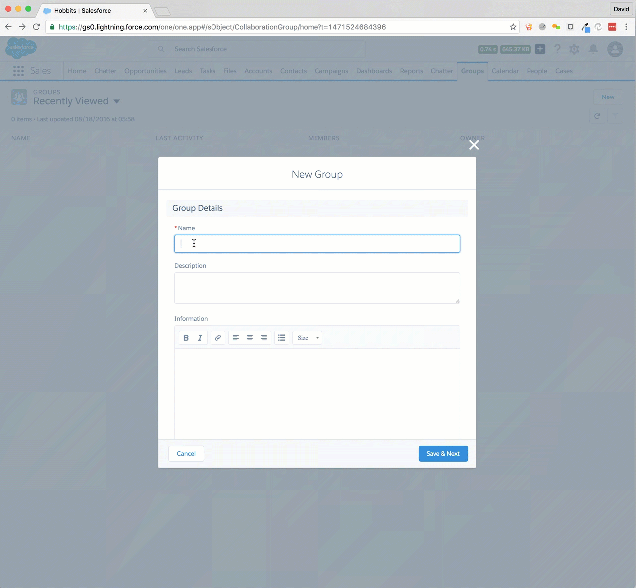Insert a link in the Information editor

[x=218, y=338]
